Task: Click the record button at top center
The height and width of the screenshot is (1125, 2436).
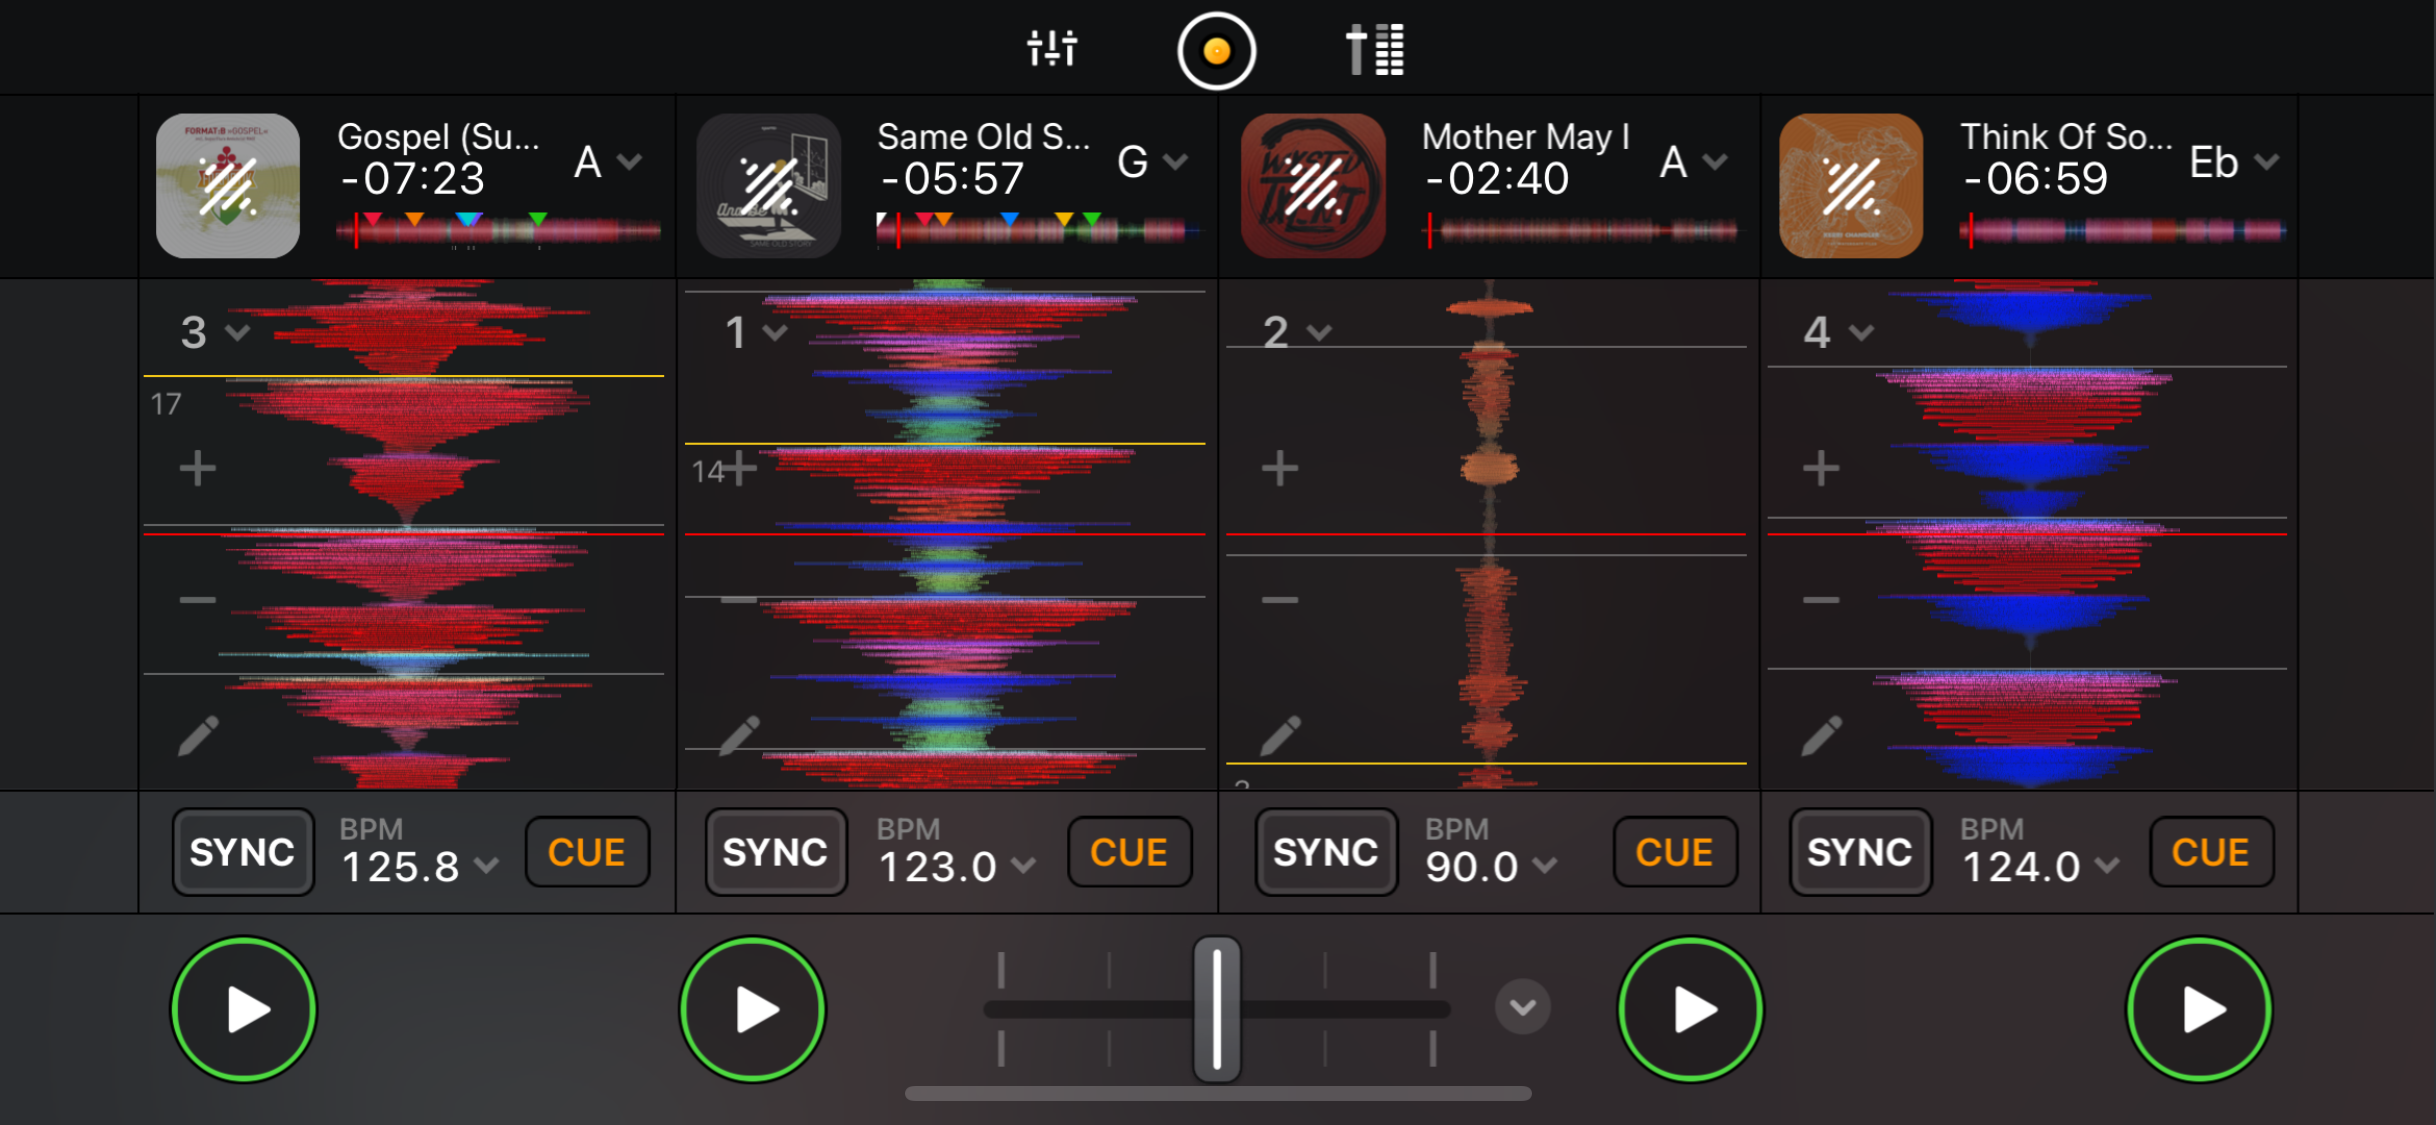Action: point(1216,50)
